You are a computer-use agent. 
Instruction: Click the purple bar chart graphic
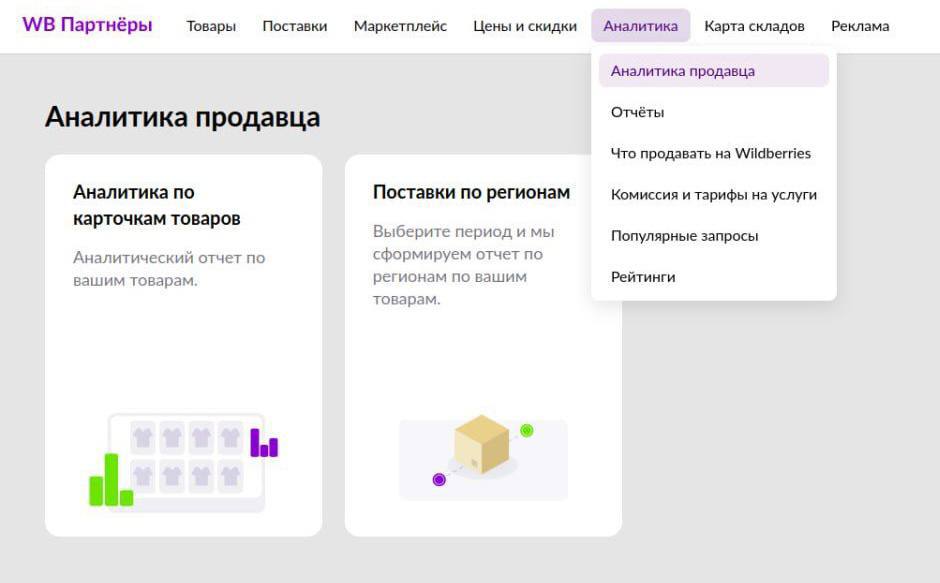[264, 443]
